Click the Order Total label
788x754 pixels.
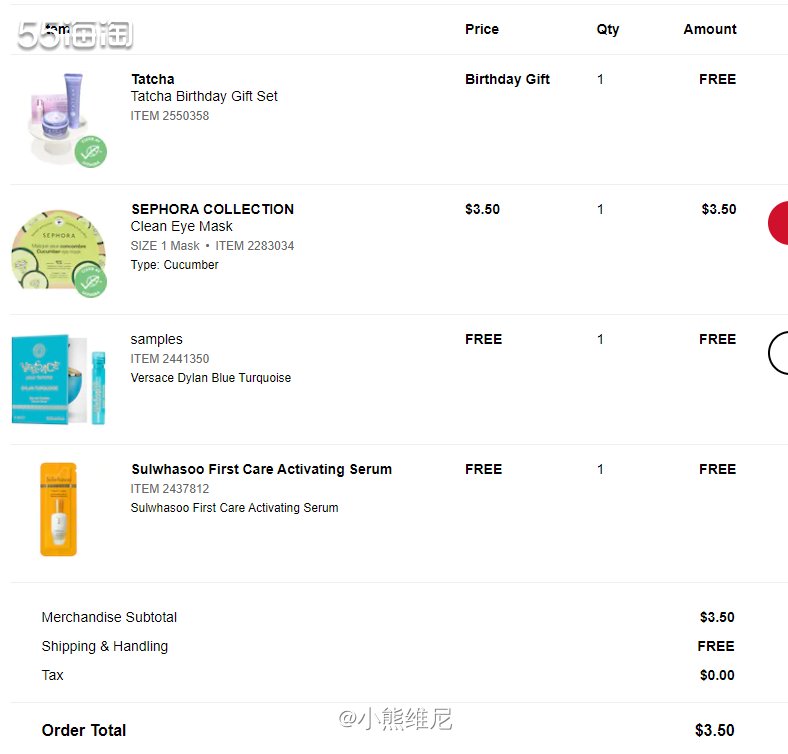pyautogui.click(x=84, y=730)
